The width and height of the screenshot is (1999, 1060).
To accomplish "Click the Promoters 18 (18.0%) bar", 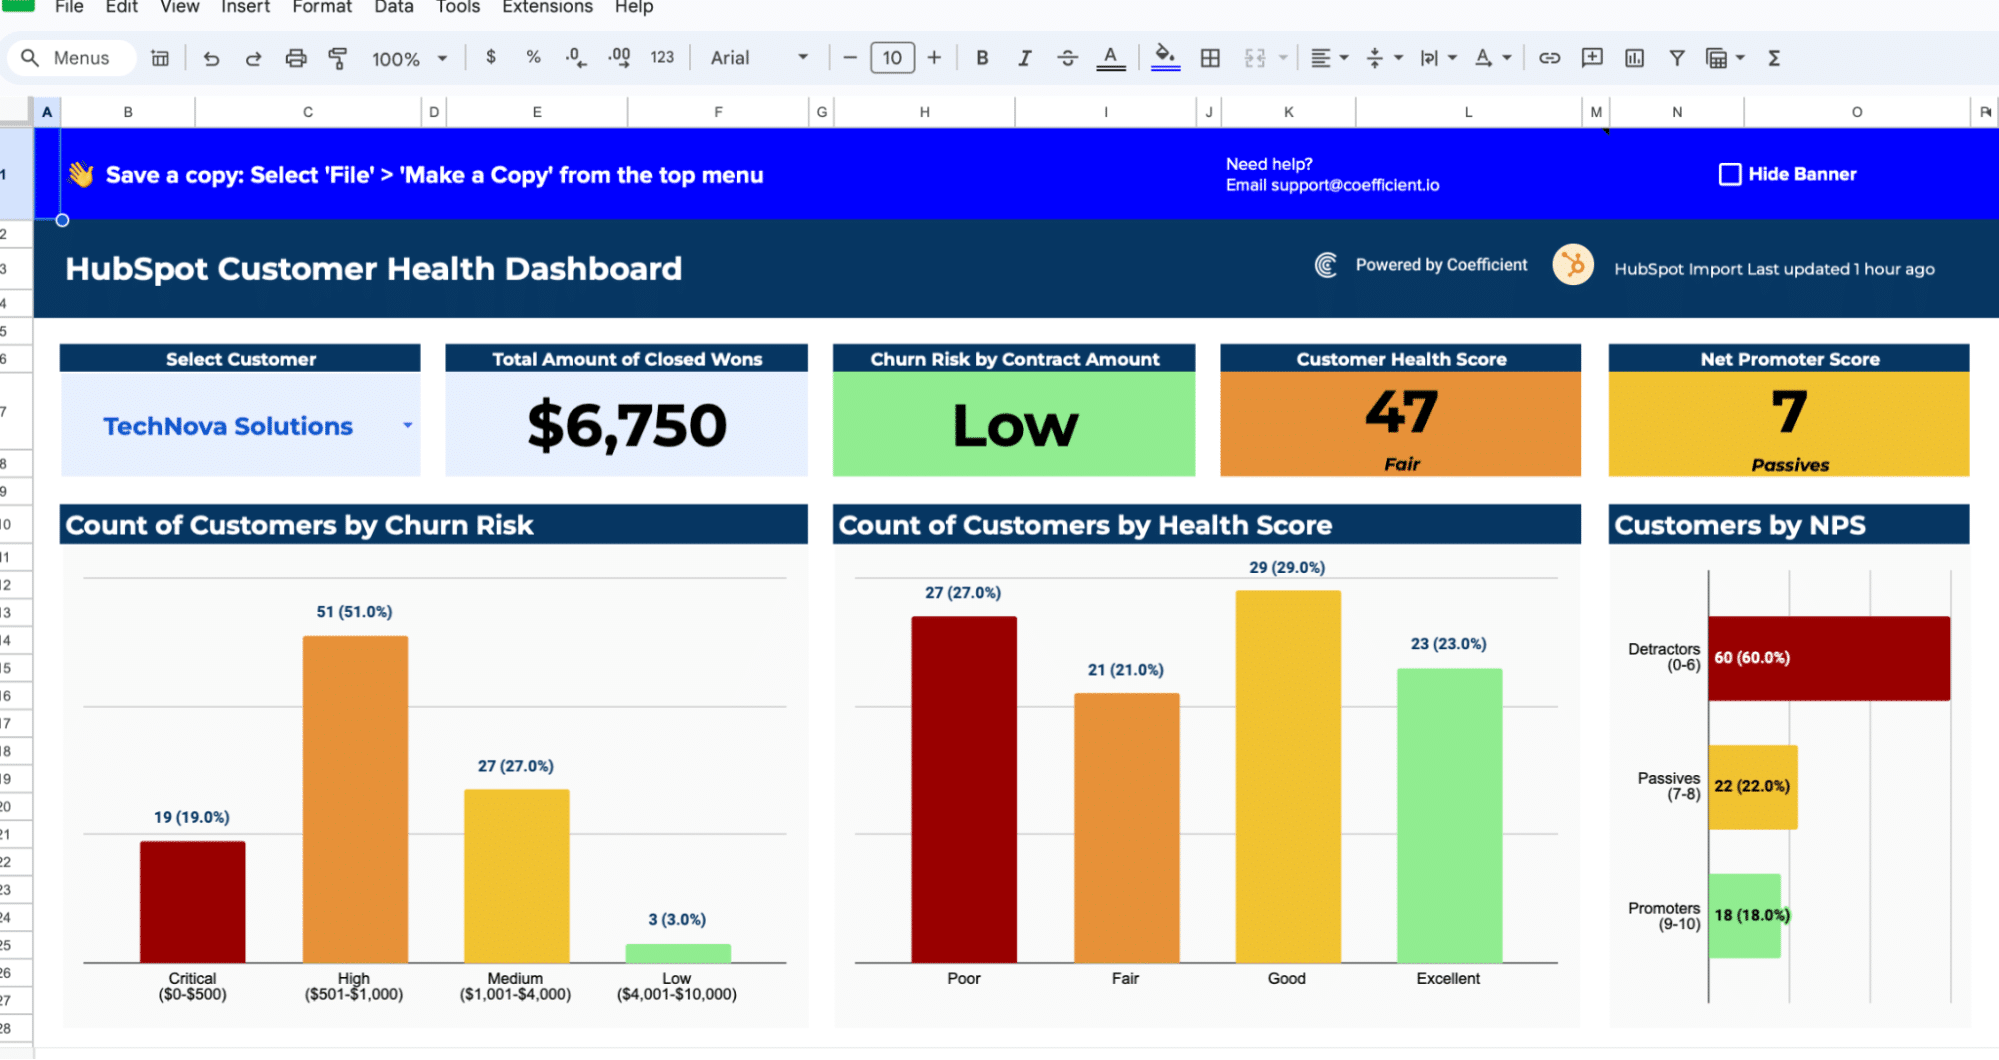I will (1745, 916).
